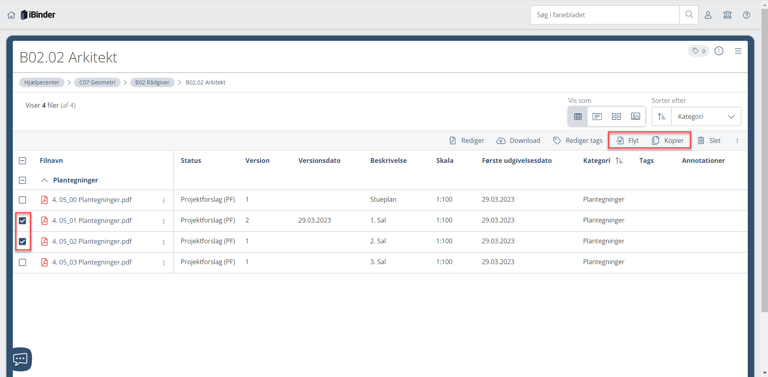Screen dimensions: 768x377
Task: Click the Version column header
Action: pos(257,161)
